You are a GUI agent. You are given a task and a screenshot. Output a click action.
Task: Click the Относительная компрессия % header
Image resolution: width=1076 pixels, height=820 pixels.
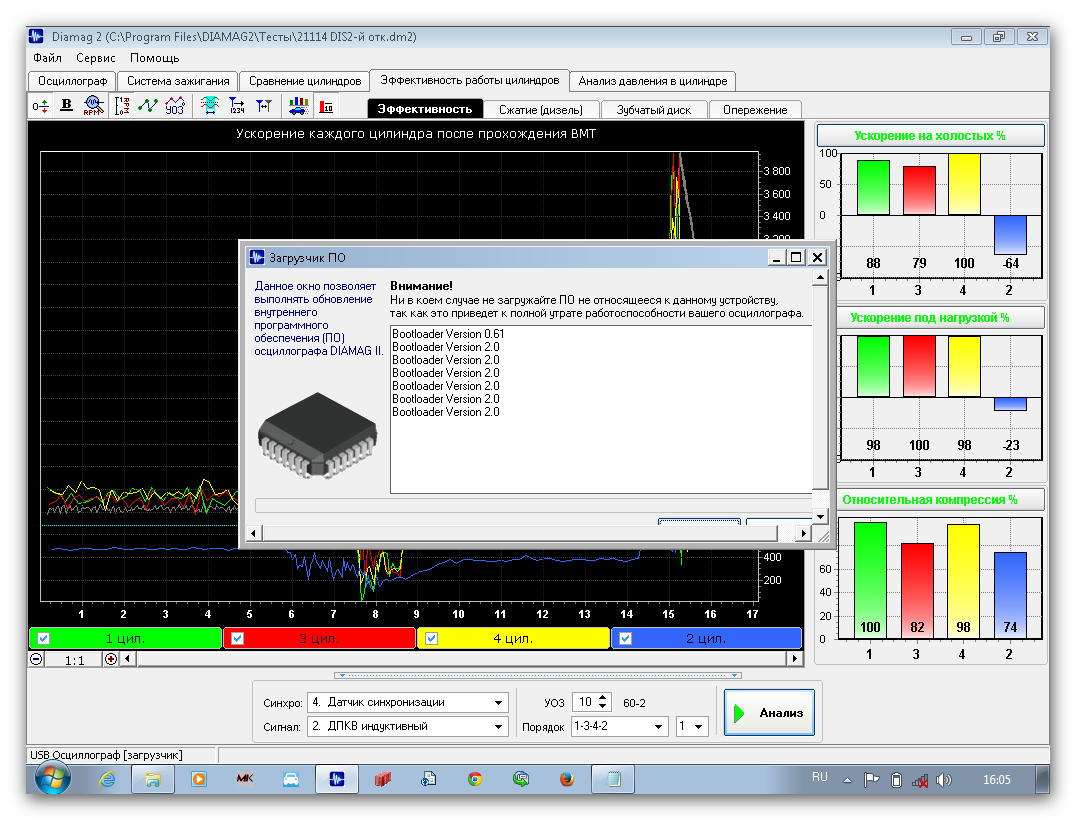[940, 500]
